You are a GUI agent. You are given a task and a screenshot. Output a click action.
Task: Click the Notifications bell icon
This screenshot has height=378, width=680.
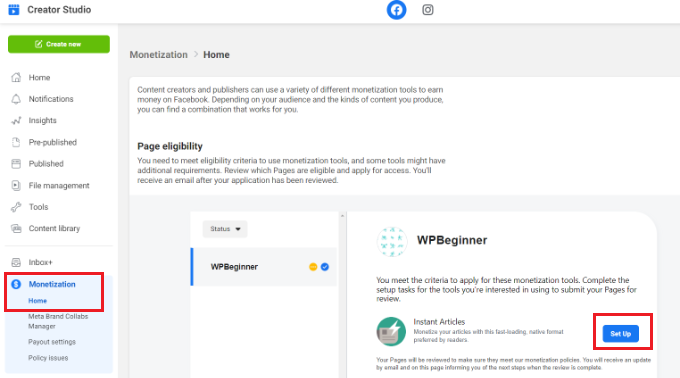click(16, 99)
